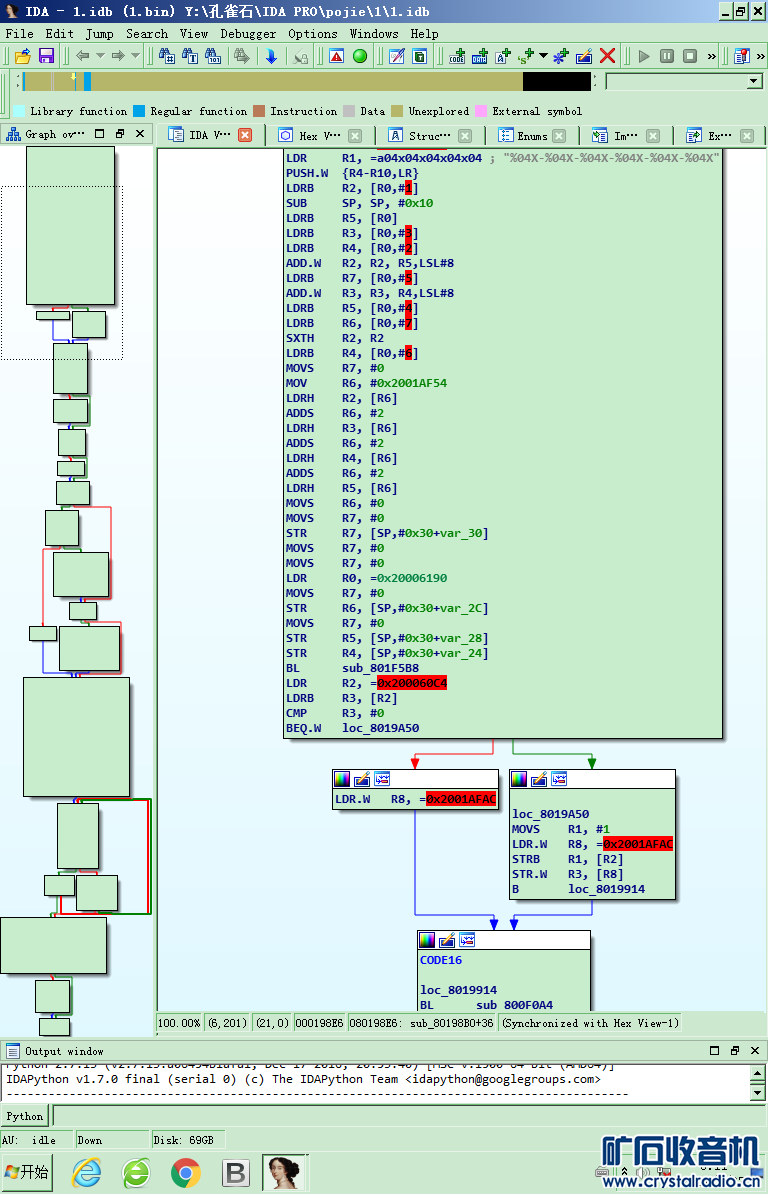Click the red warning triangle icon
This screenshot has width=768, height=1194.
[x=336, y=56]
